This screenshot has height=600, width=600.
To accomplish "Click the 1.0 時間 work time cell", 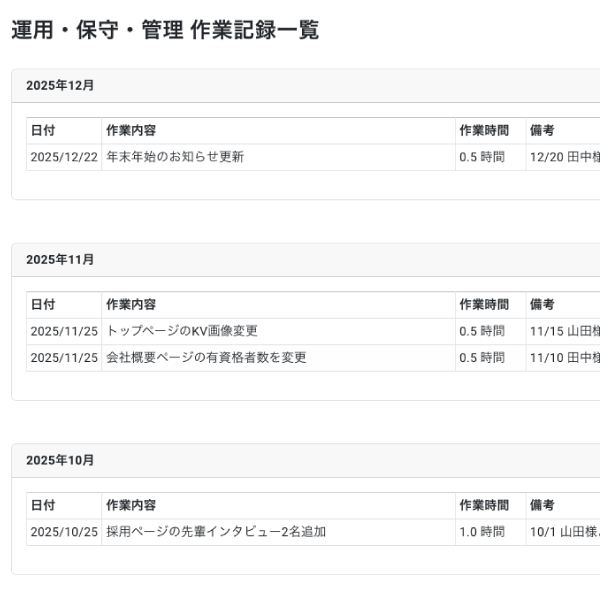I will (x=482, y=532).
